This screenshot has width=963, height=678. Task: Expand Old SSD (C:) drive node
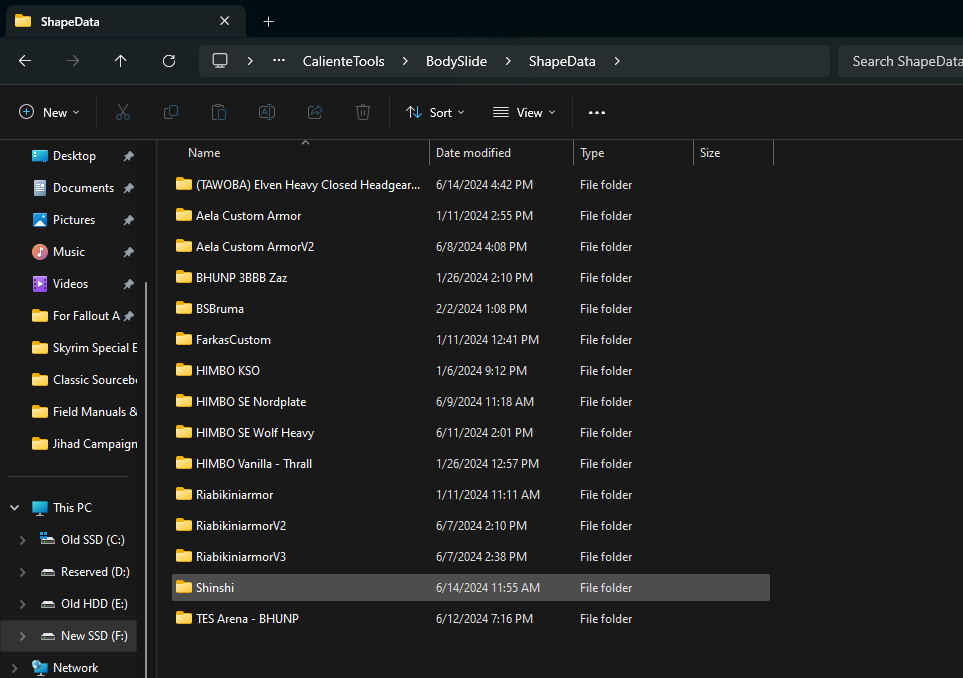tap(23, 540)
